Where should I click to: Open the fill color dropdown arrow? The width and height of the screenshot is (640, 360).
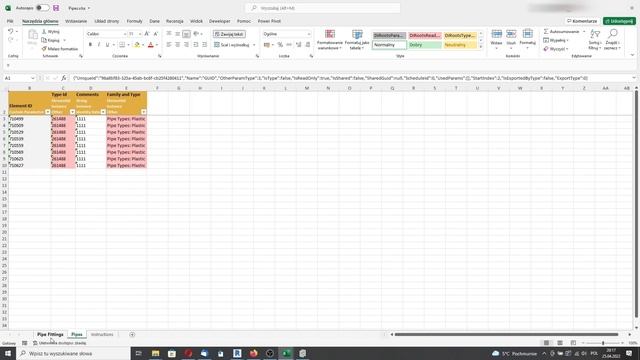[x=143, y=45]
